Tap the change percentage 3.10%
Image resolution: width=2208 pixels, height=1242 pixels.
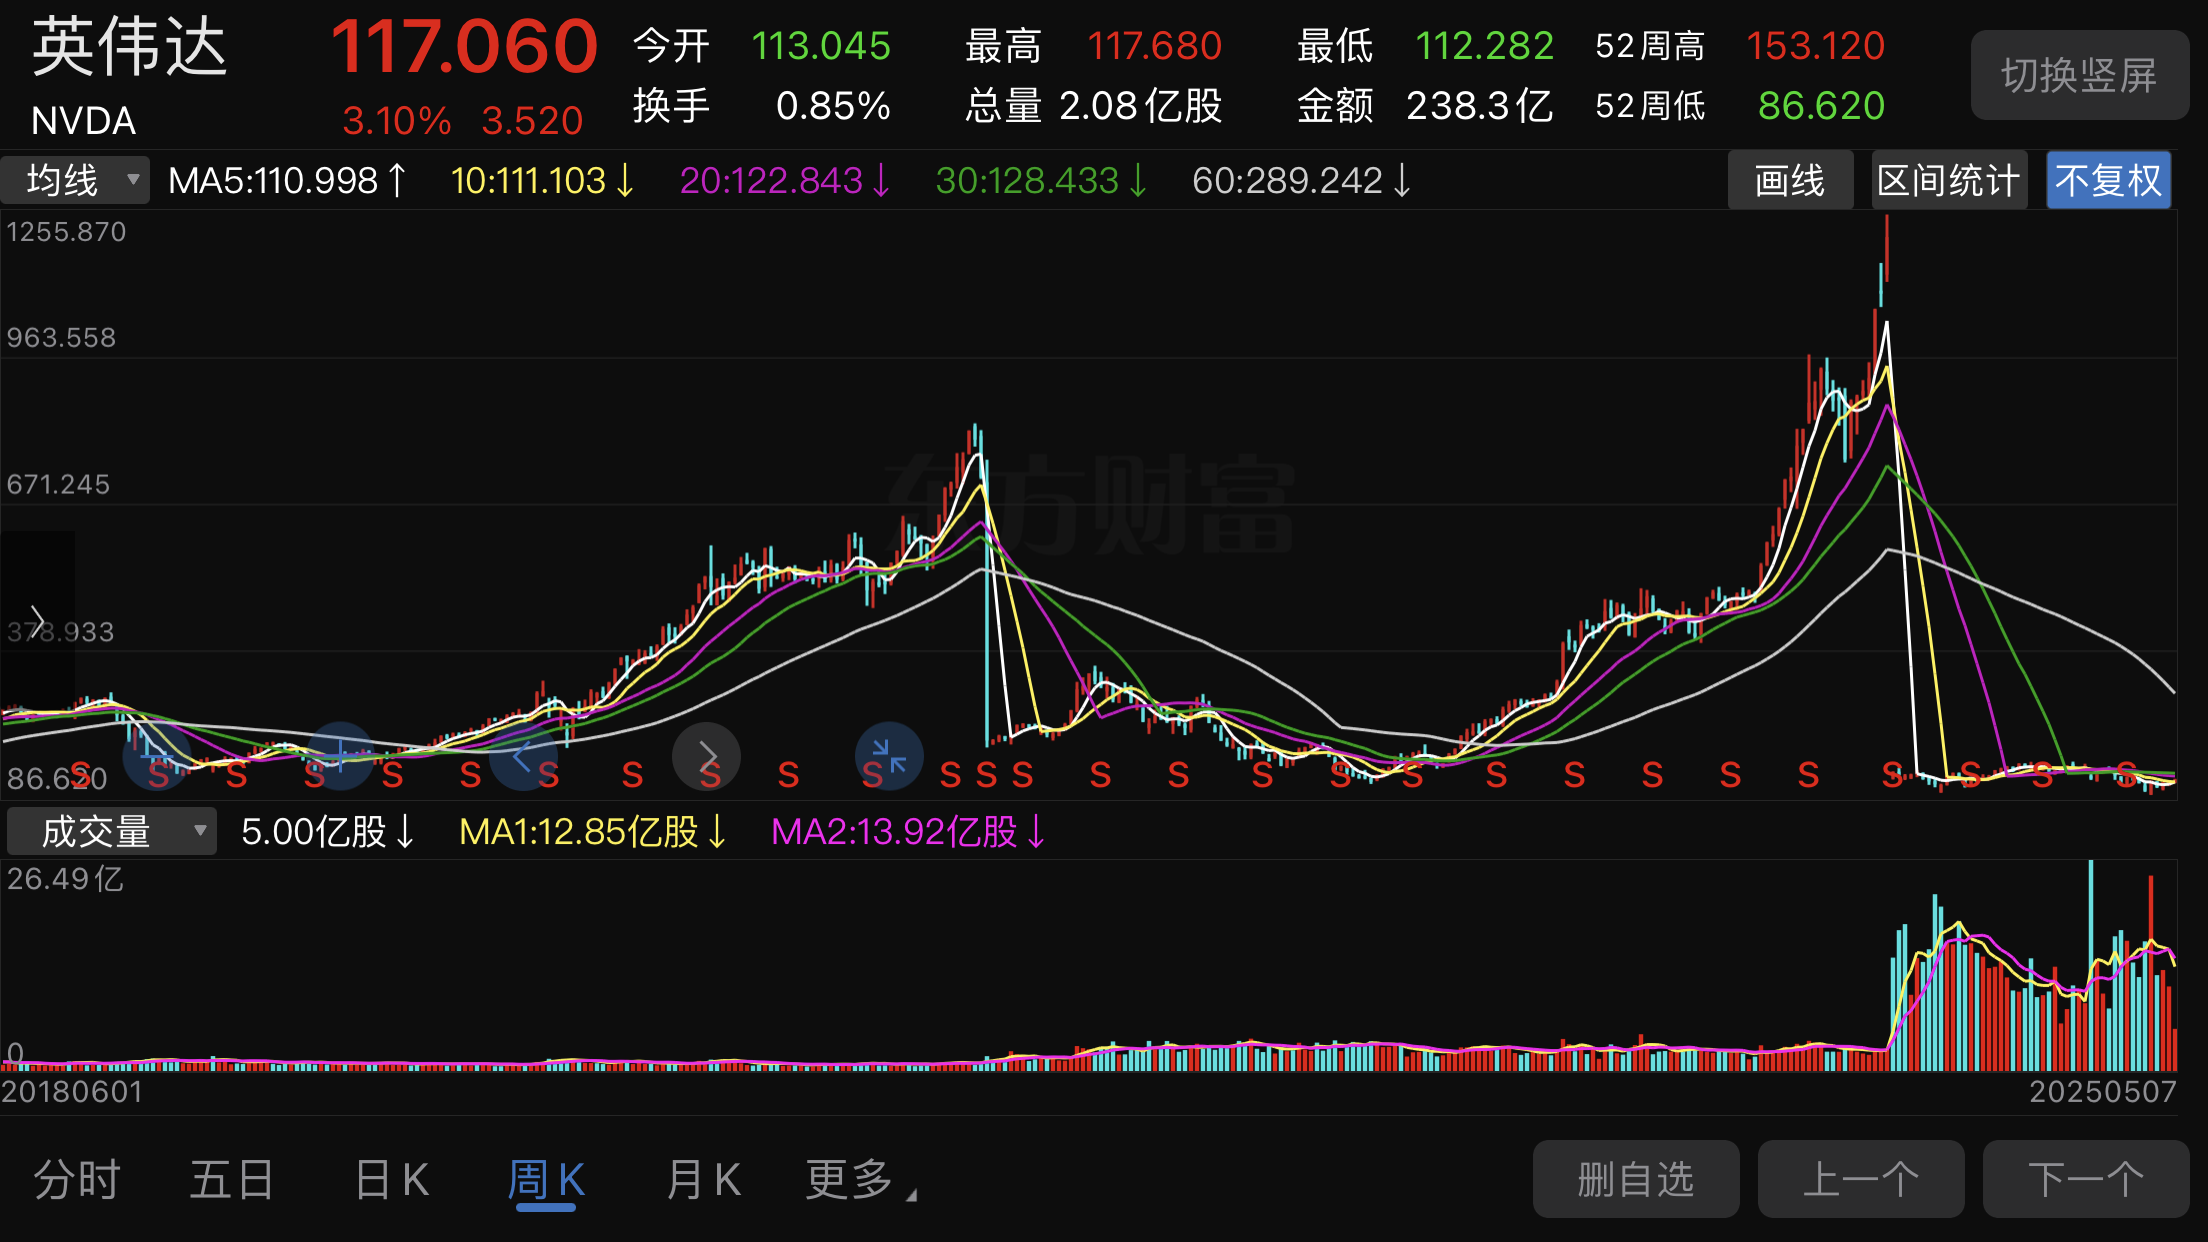[x=397, y=121]
